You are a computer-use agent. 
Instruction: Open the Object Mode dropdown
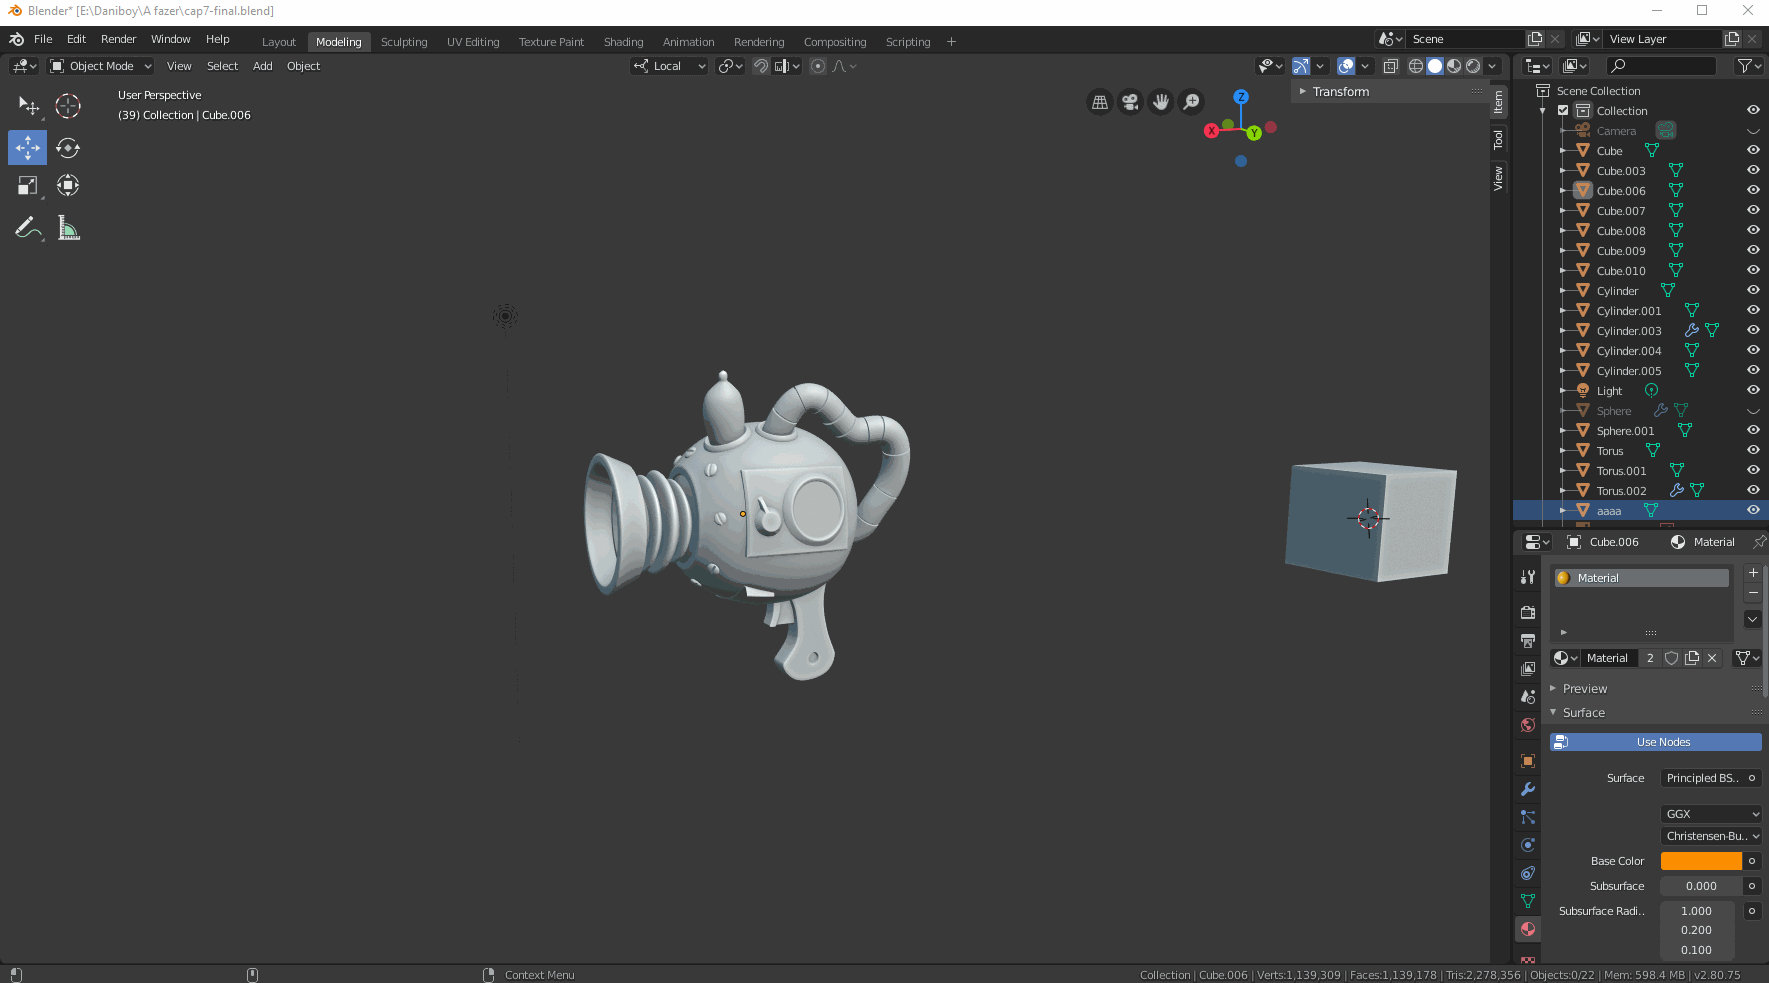click(x=101, y=66)
